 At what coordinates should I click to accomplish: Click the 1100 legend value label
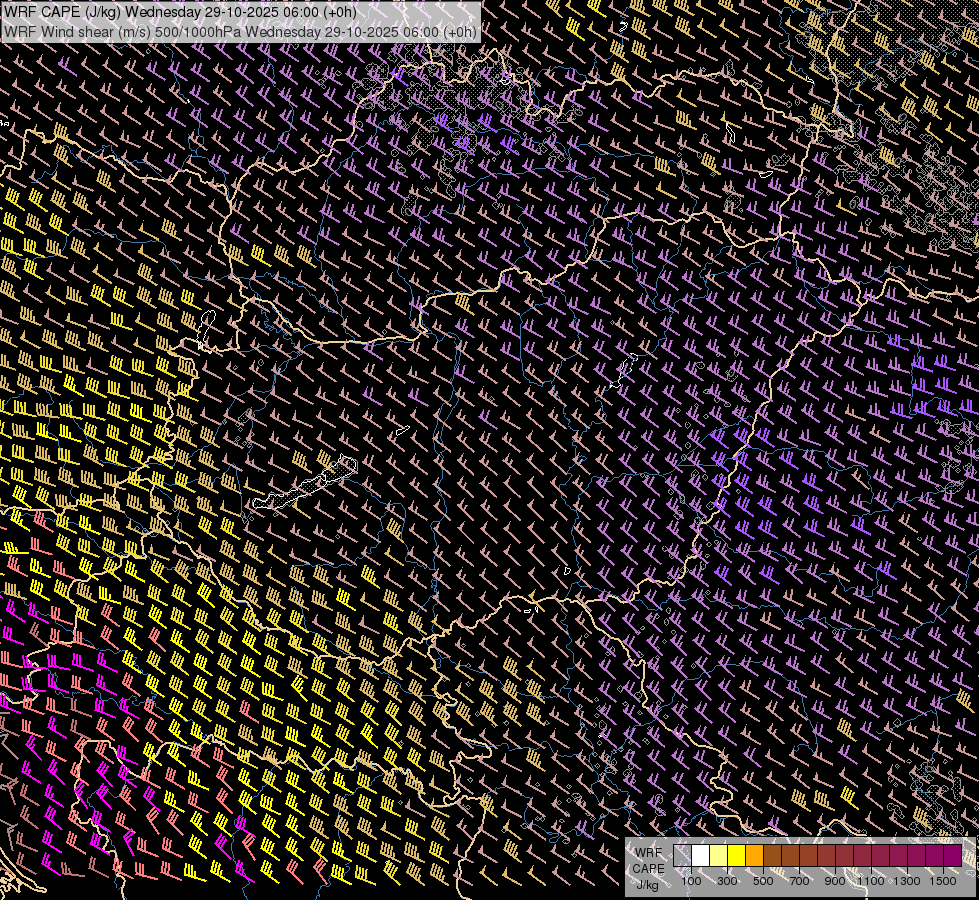point(870,881)
